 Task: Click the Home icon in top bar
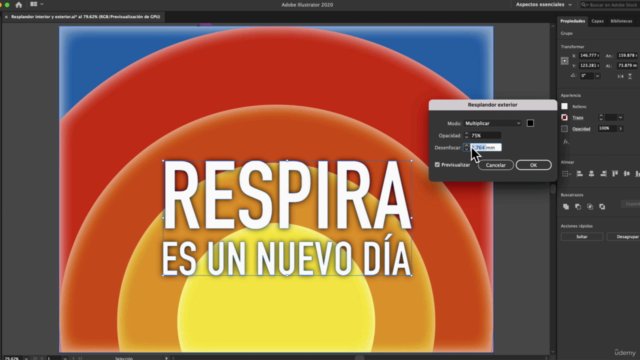point(19,5)
